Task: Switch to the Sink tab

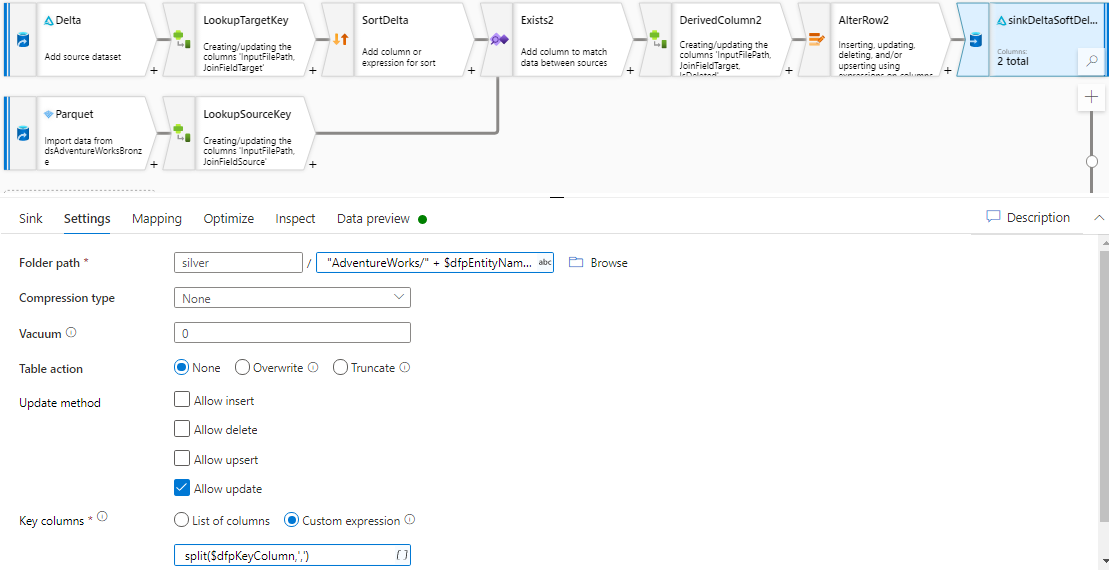Action: pos(30,219)
